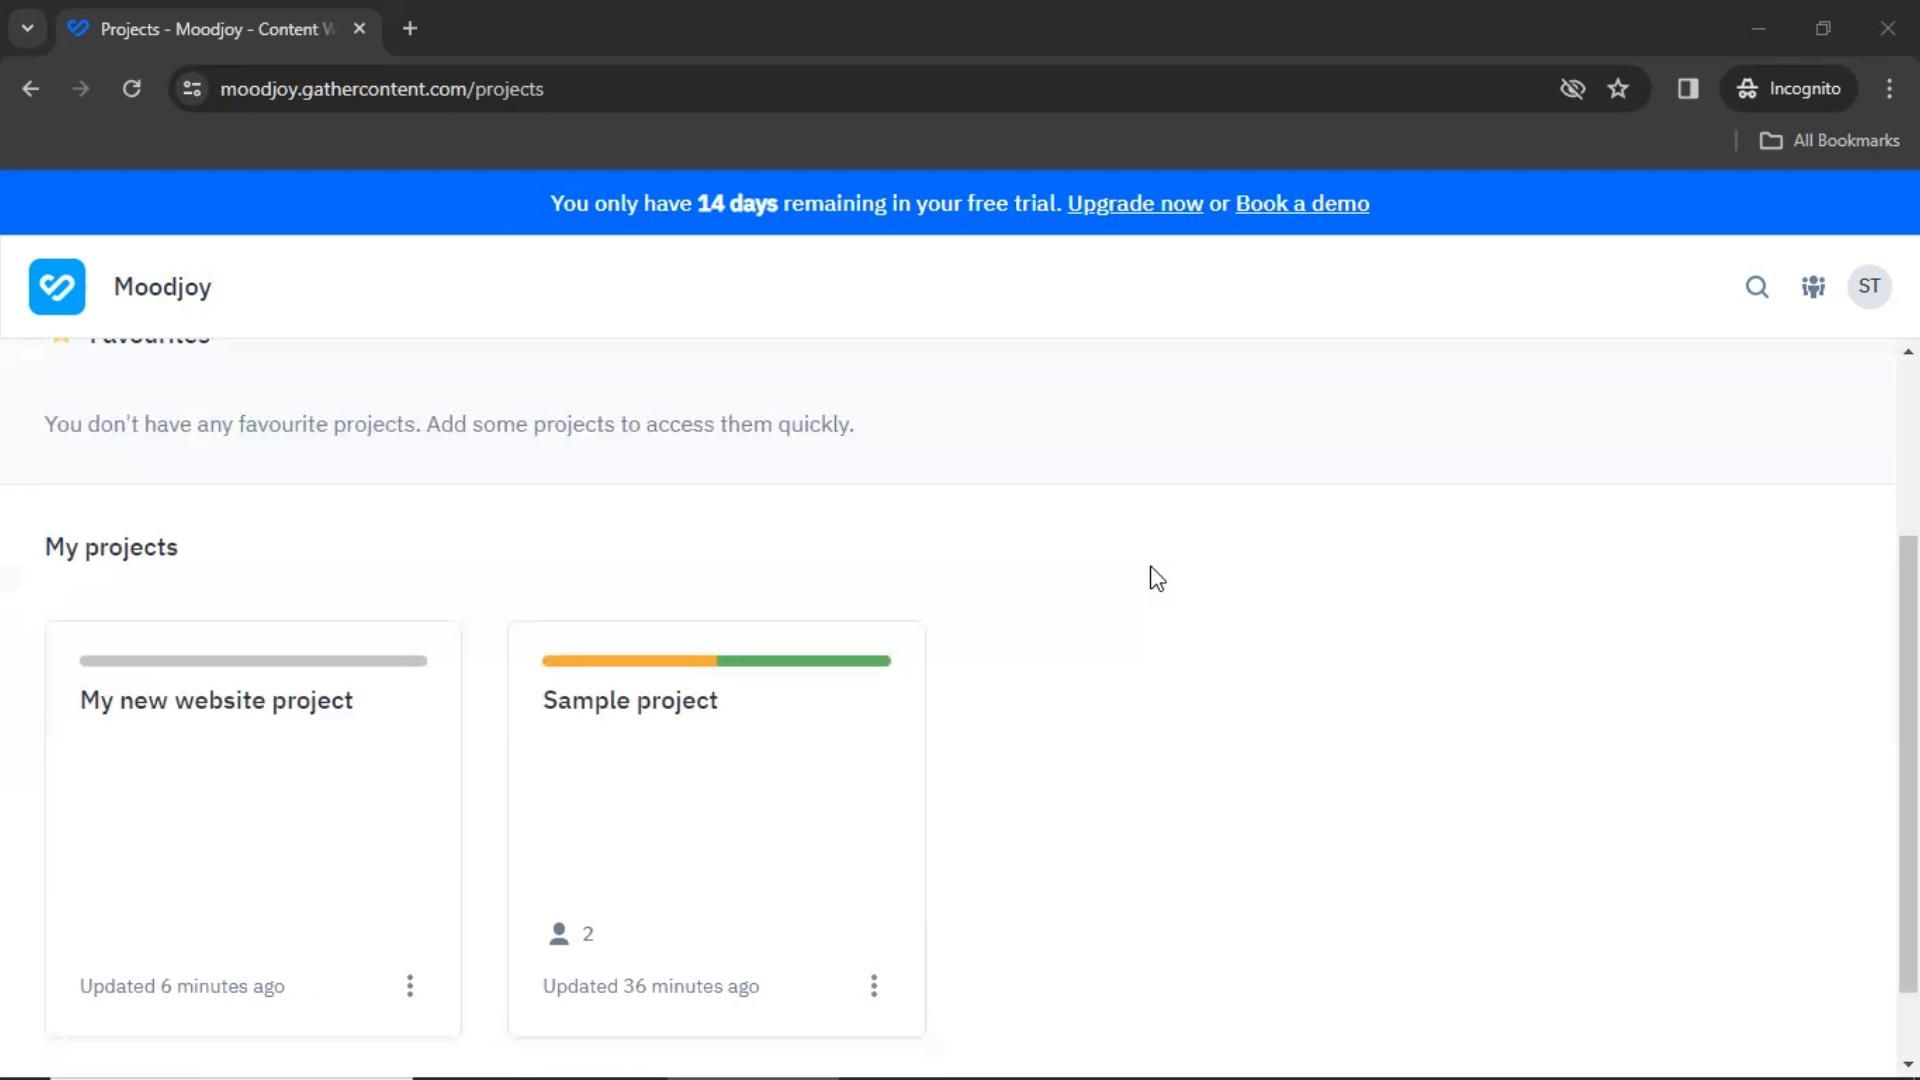The image size is (1920, 1080).
Task: Open All Bookmarks folder
Action: (1830, 141)
